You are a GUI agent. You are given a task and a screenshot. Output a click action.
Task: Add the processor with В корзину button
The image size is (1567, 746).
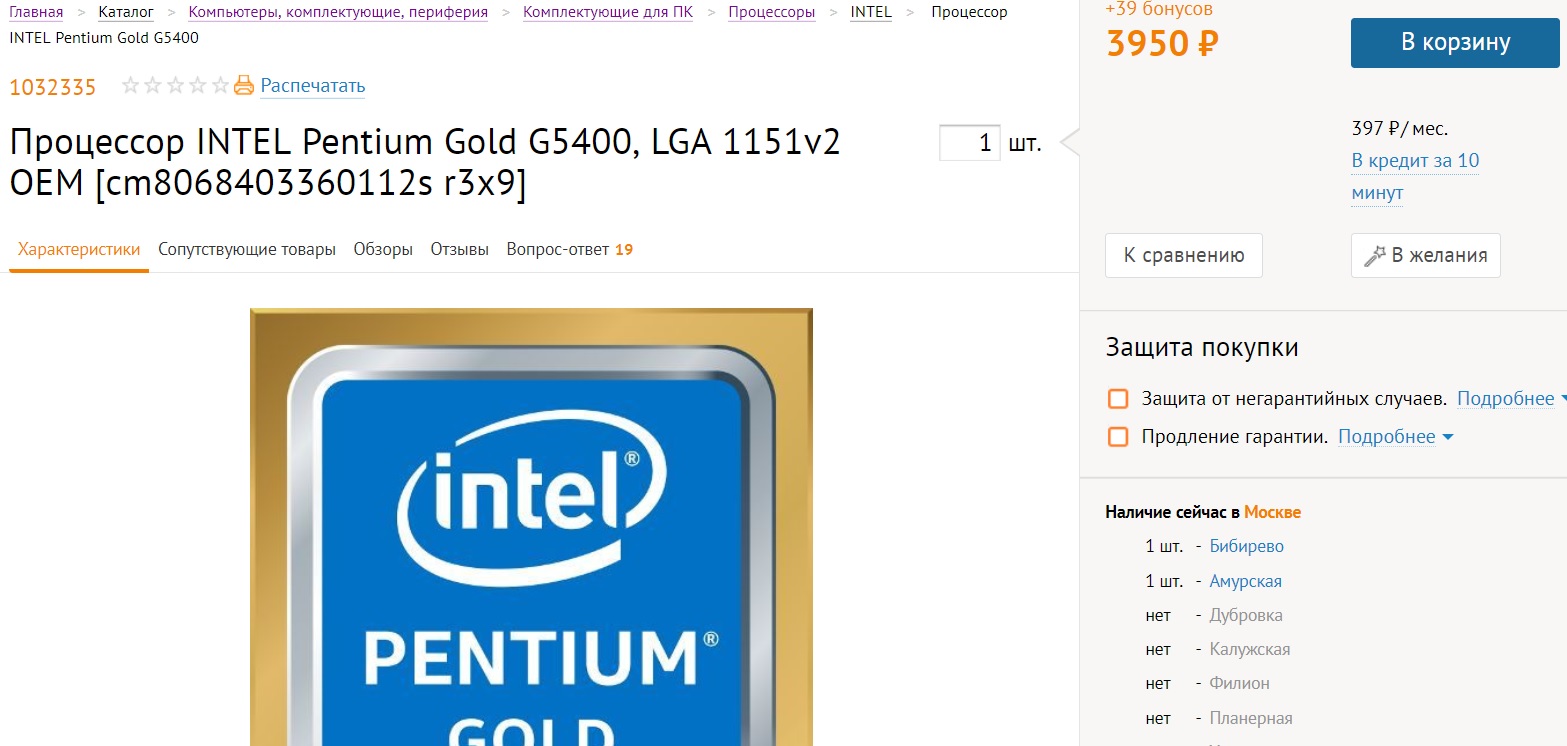click(1455, 42)
